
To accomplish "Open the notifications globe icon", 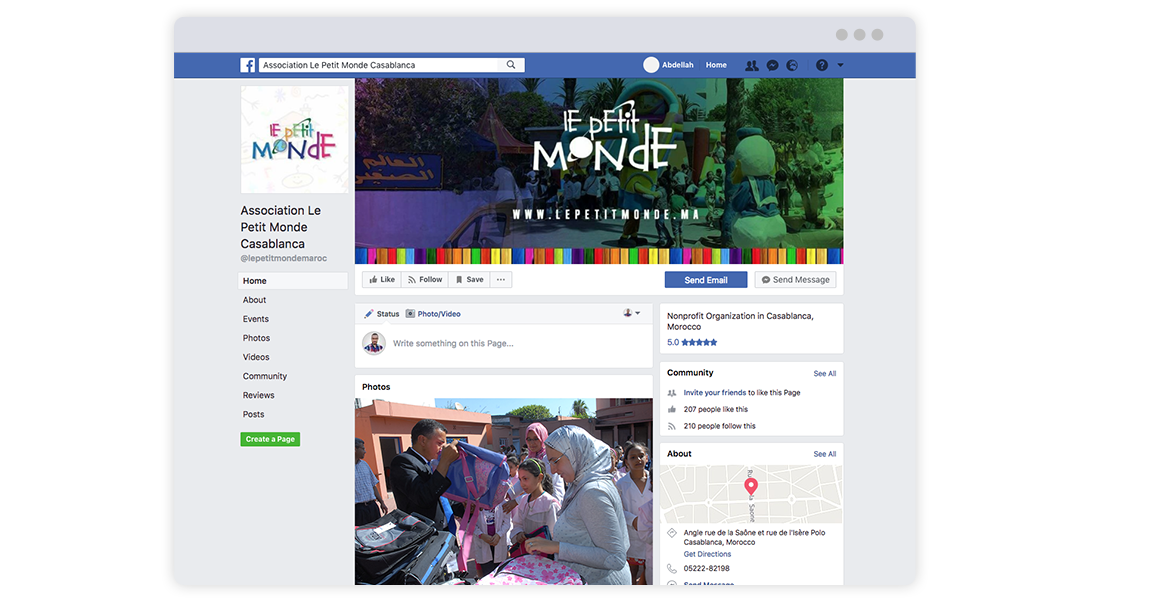I will [792, 65].
